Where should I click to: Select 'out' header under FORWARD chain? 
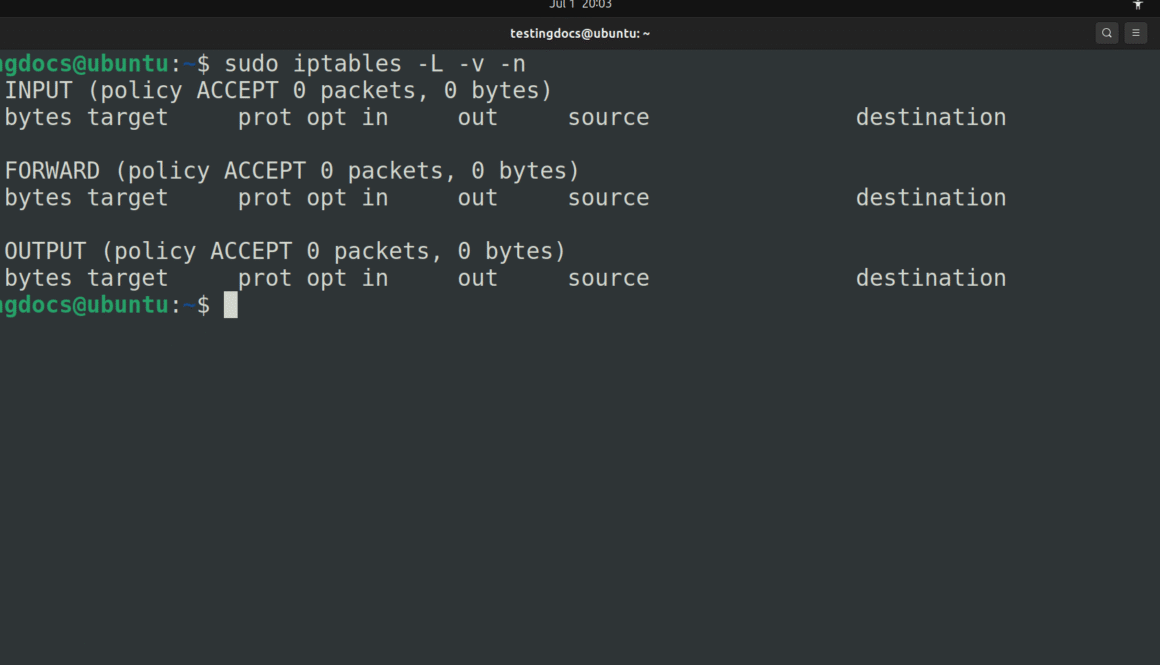(x=477, y=198)
